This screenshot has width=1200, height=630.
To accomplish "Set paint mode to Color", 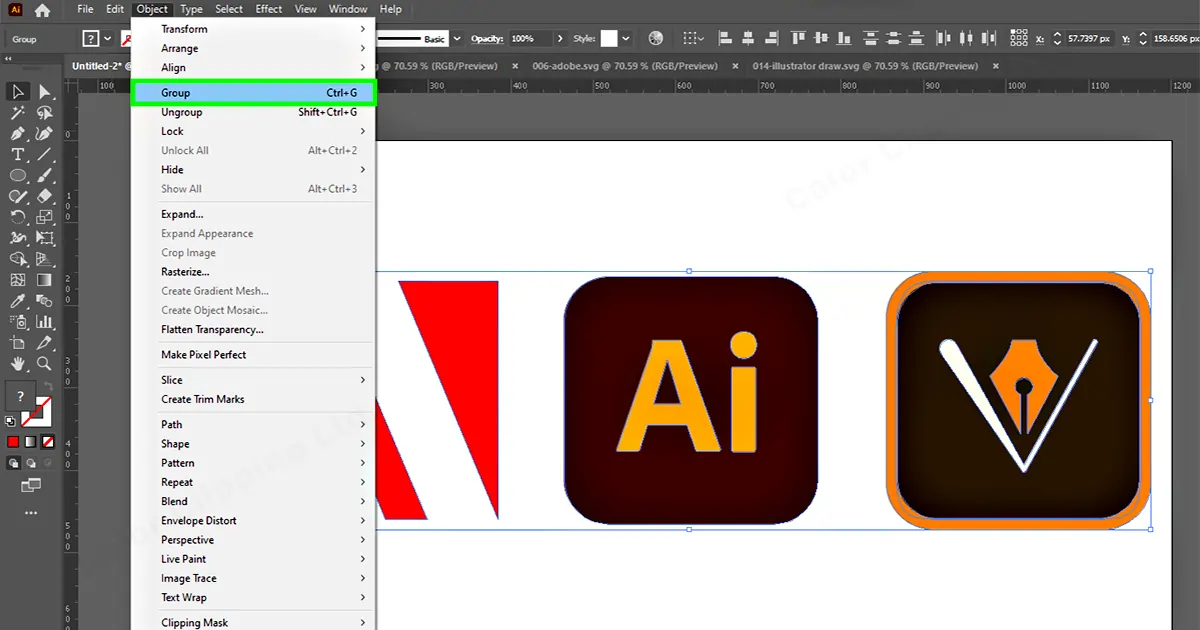I will pyautogui.click(x=14, y=442).
